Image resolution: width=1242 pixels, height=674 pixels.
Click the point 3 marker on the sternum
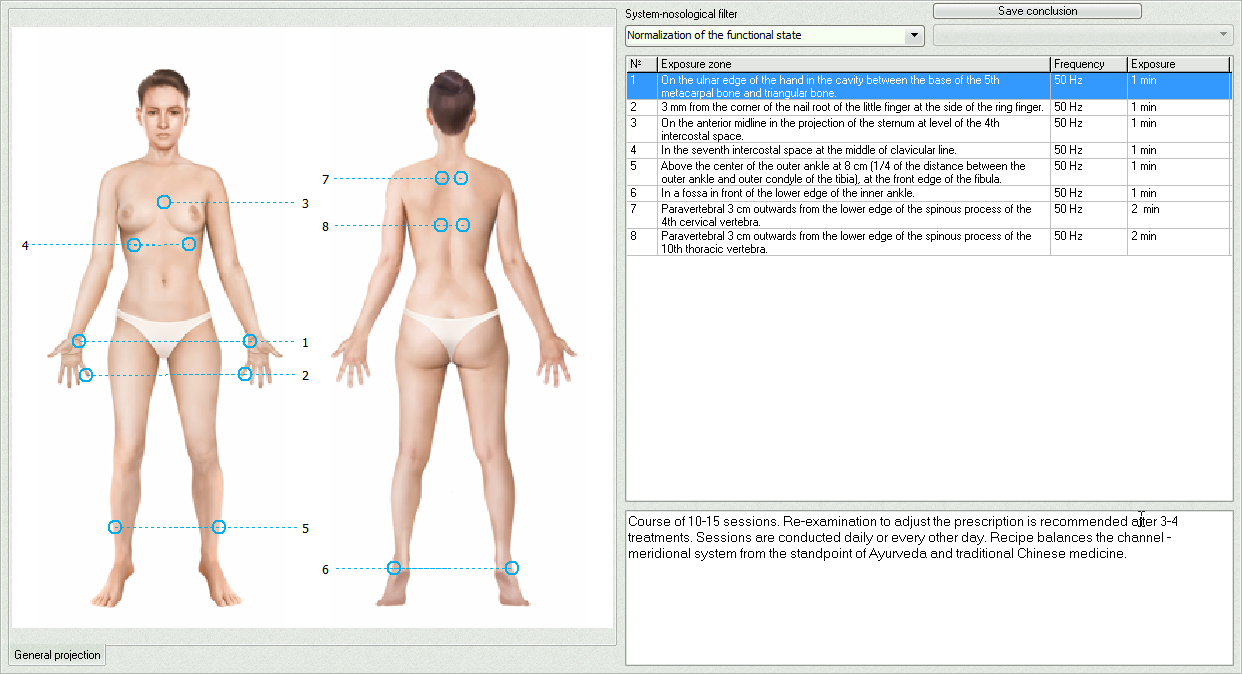tap(164, 202)
